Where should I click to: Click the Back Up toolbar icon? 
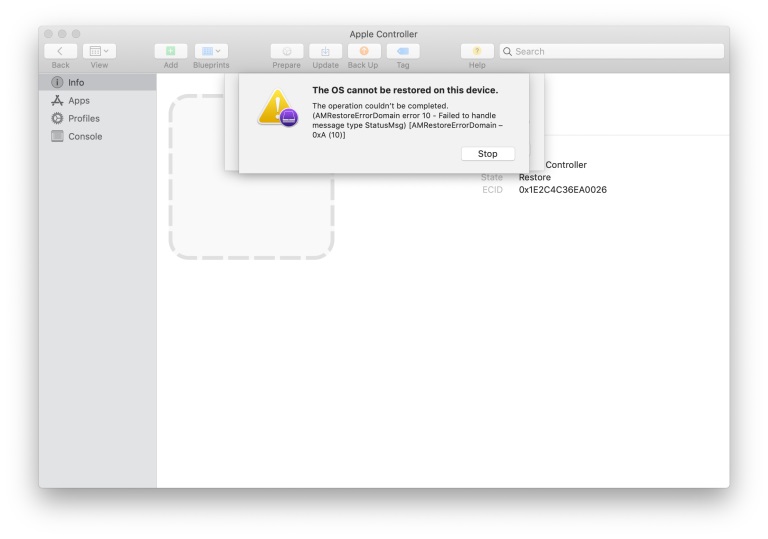(x=364, y=51)
